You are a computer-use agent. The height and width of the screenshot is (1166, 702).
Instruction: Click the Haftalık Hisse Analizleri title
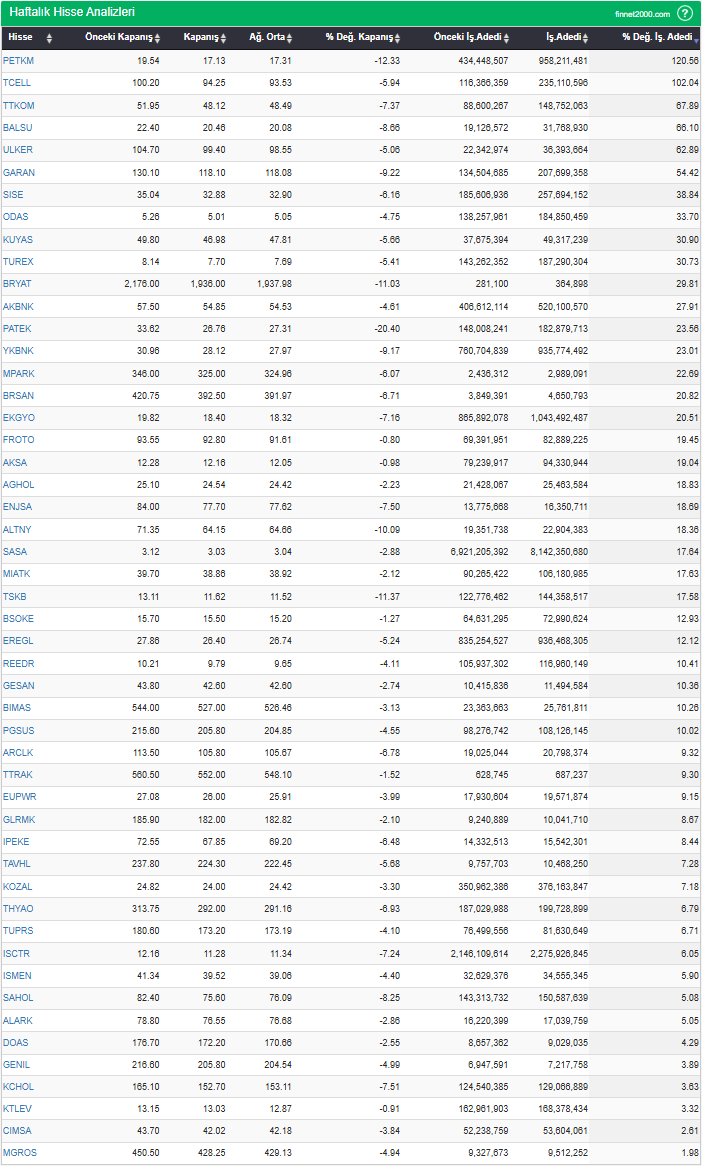pyautogui.click(x=72, y=12)
